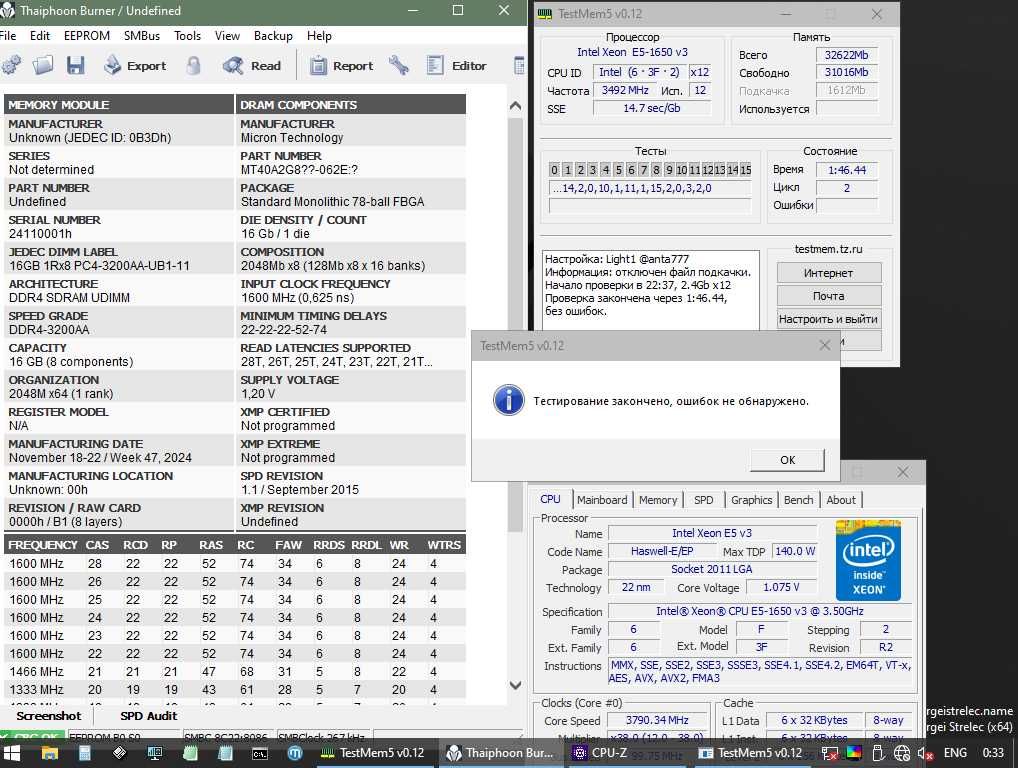Image resolution: width=1018 pixels, height=768 pixels.
Task: Select the Graphics tab in CPU-Z
Action: pyautogui.click(x=751, y=500)
